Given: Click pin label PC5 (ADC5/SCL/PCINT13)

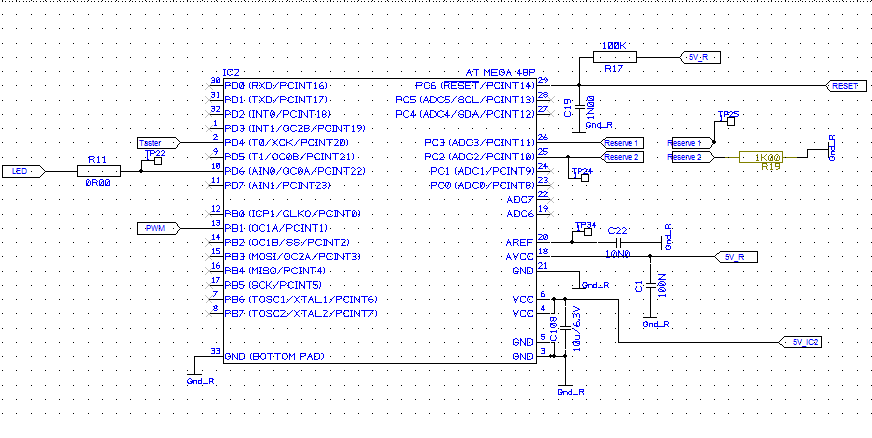Looking at the screenshot, I should 465,100.
